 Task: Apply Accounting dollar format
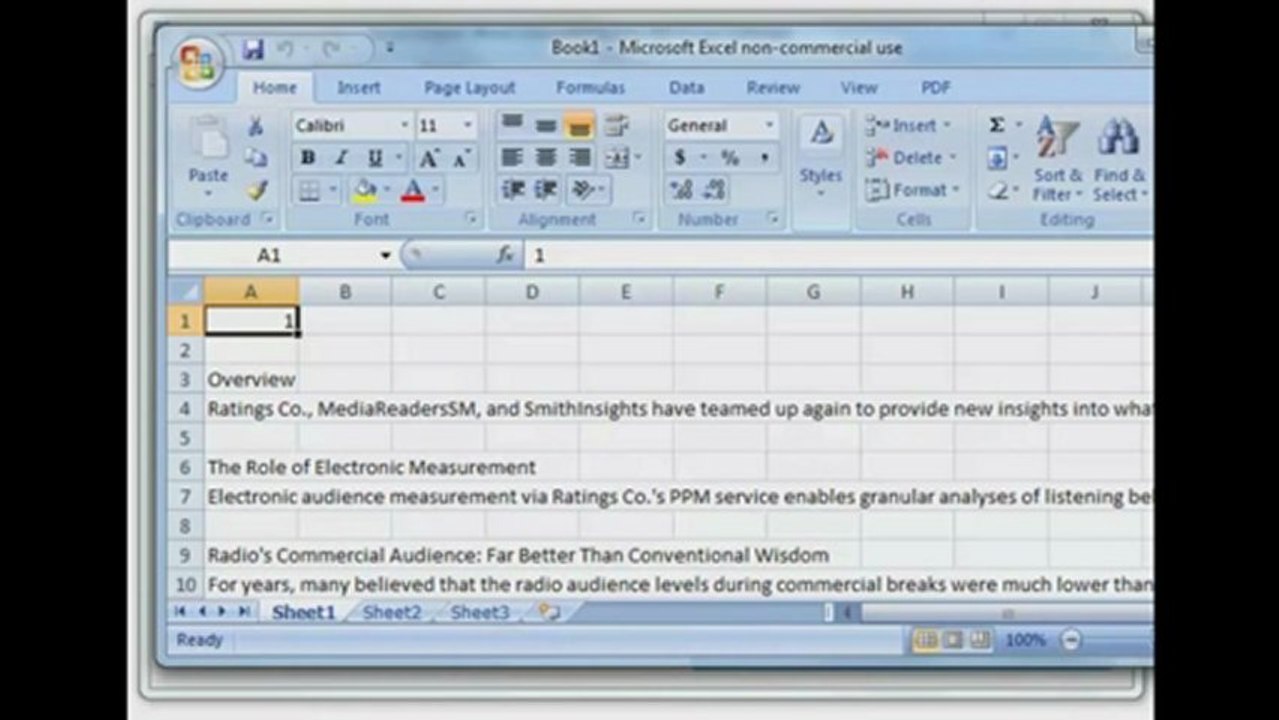(680, 158)
